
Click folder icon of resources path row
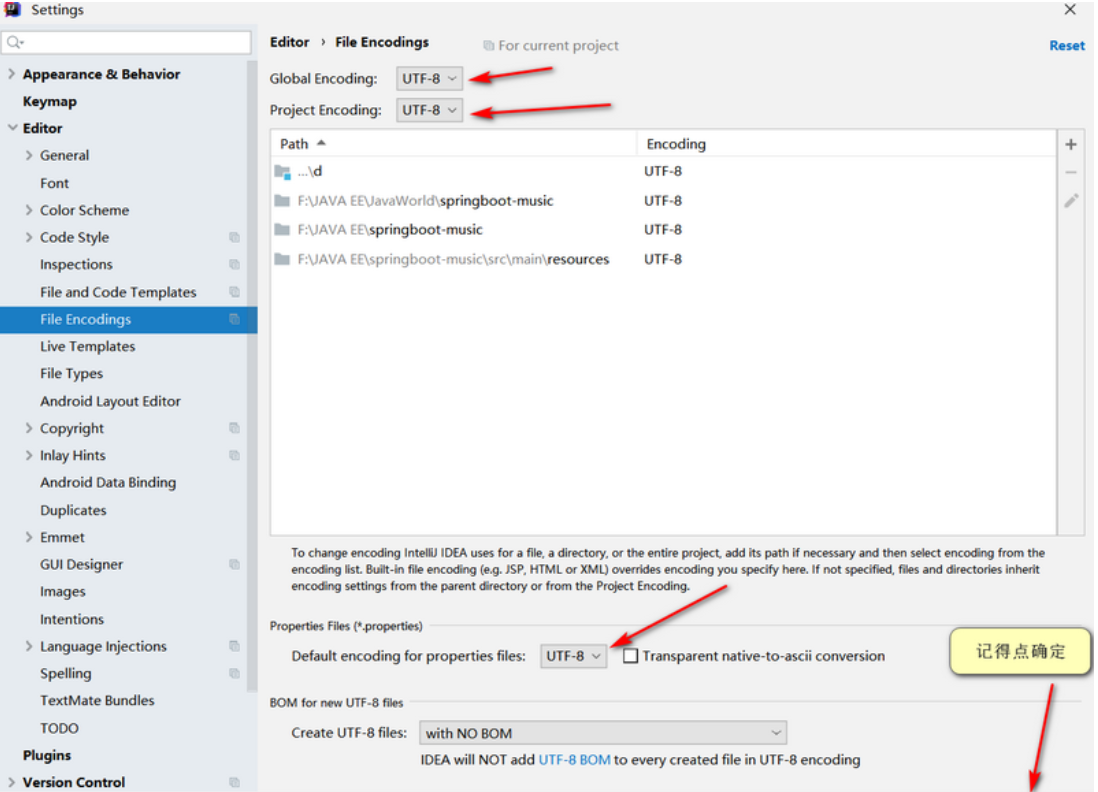coord(282,259)
